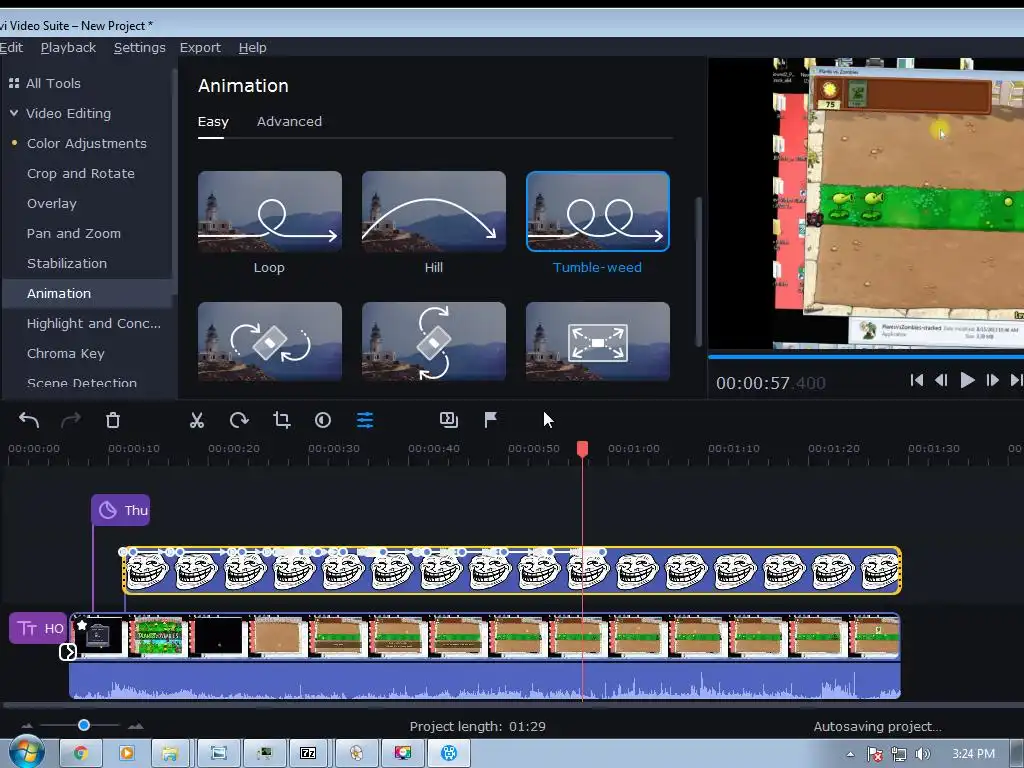Open Chrome from the taskbar
Viewport: 1024px width, 768px height.
tap(80, 753)
